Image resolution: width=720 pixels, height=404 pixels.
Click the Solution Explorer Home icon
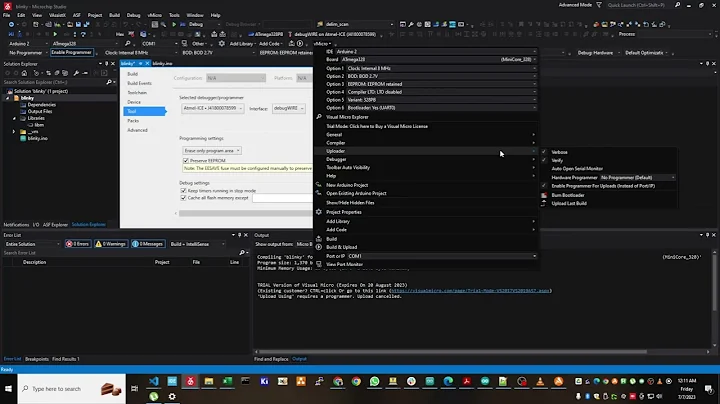(x=24, y=73)
